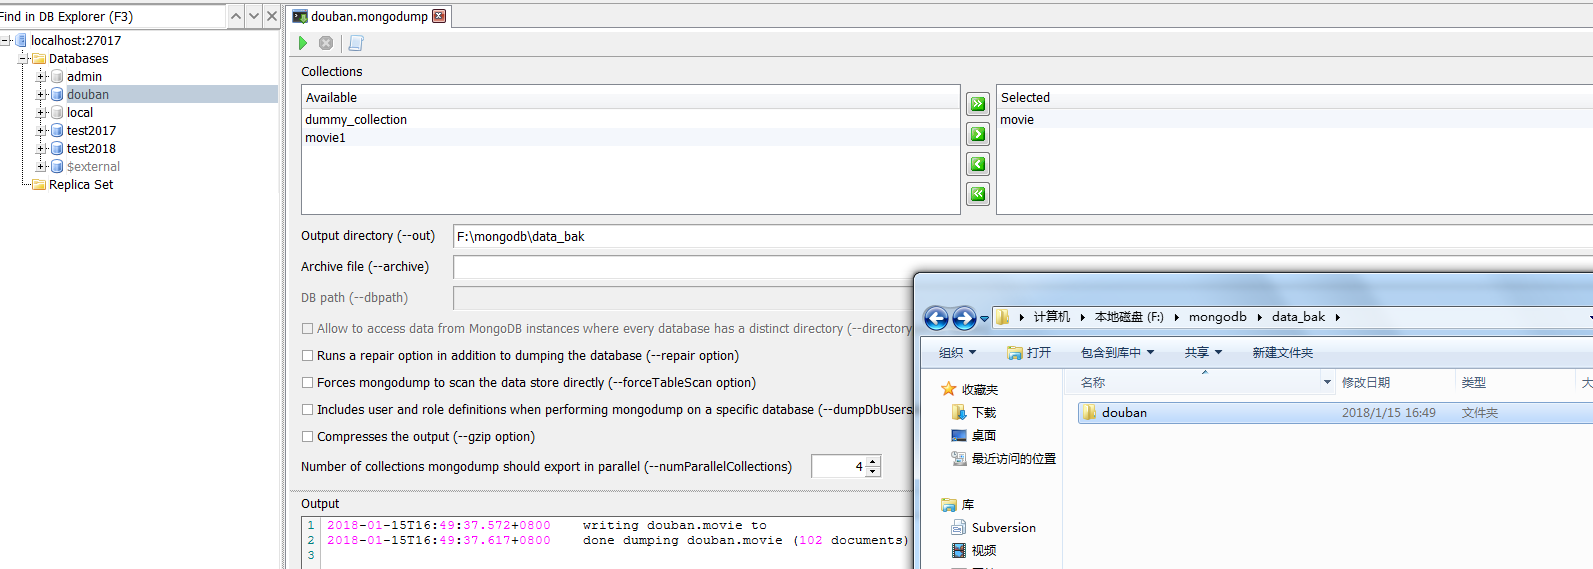Click the Explorer forward navigation arrow

964,318
